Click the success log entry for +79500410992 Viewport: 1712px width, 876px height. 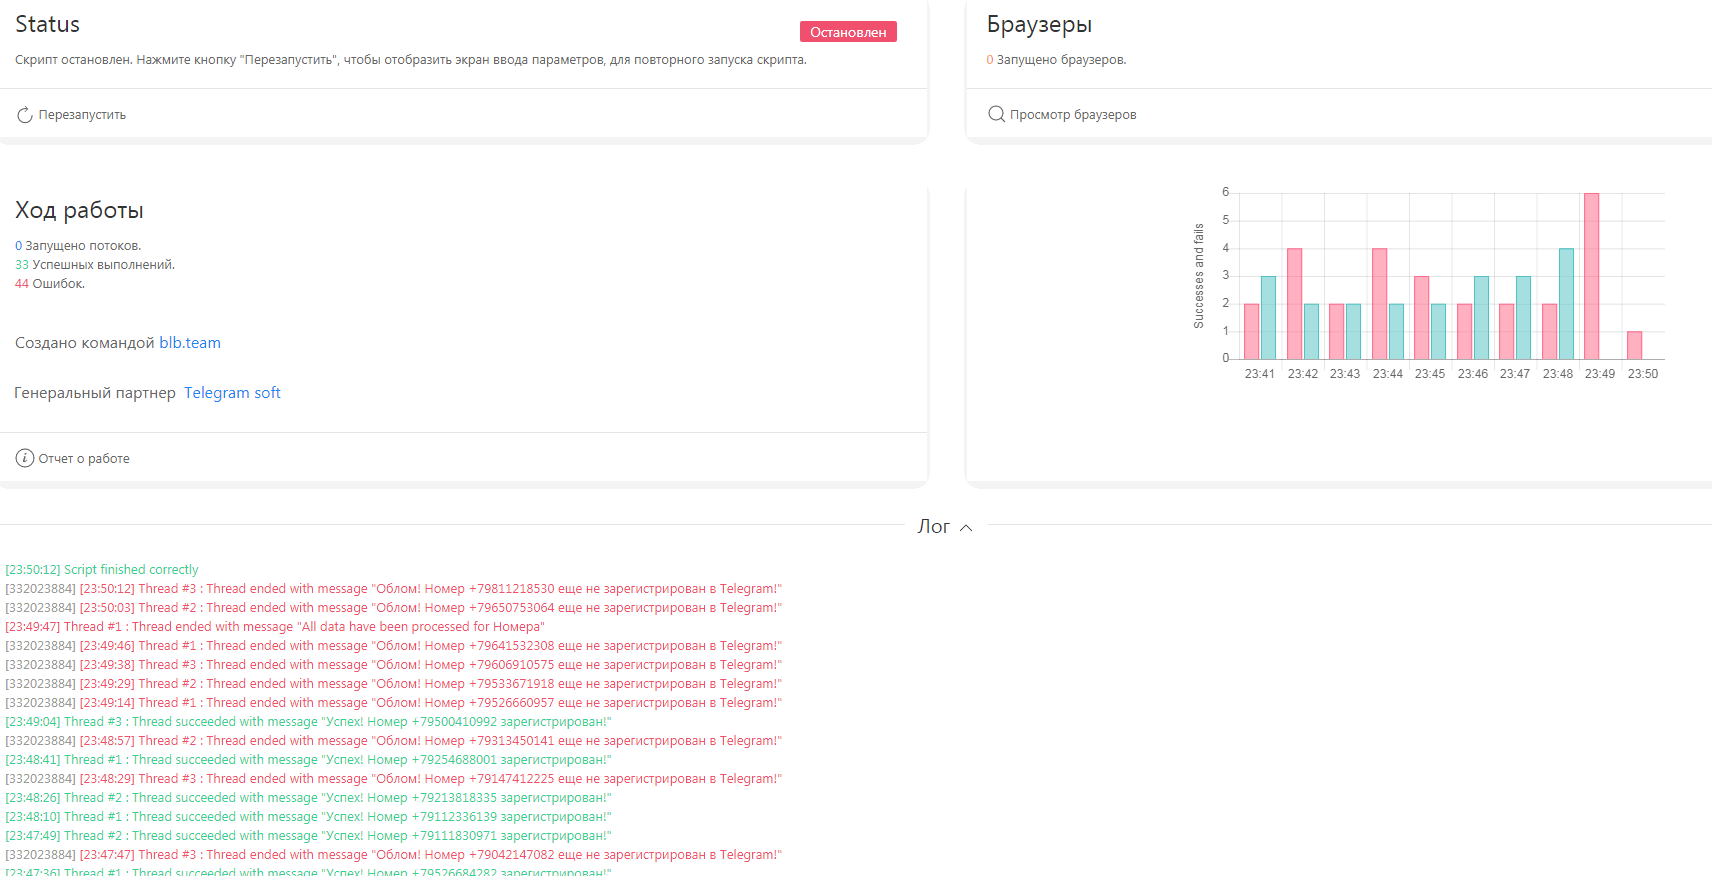[x=308, y=722]
